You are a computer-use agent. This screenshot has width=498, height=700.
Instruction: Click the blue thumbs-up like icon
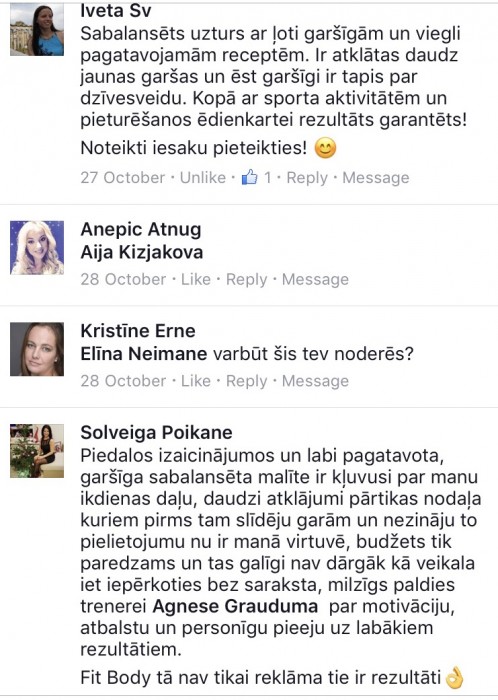[x=249, y=177]
